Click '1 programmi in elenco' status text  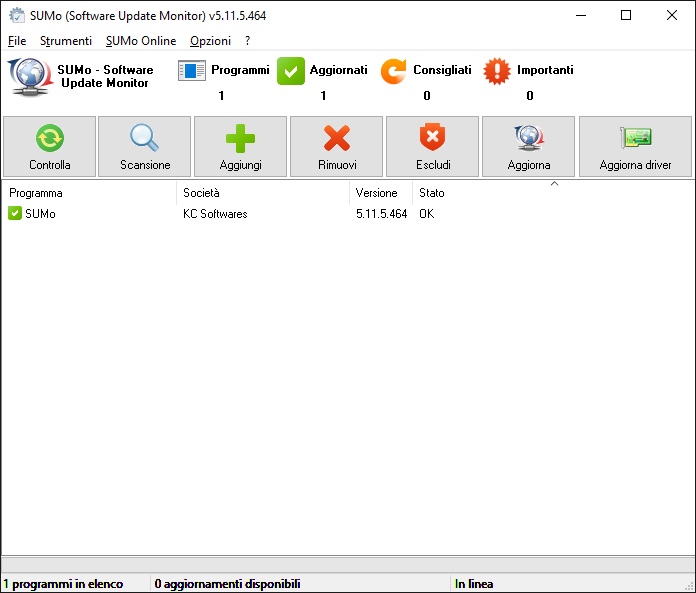[63, 584]
